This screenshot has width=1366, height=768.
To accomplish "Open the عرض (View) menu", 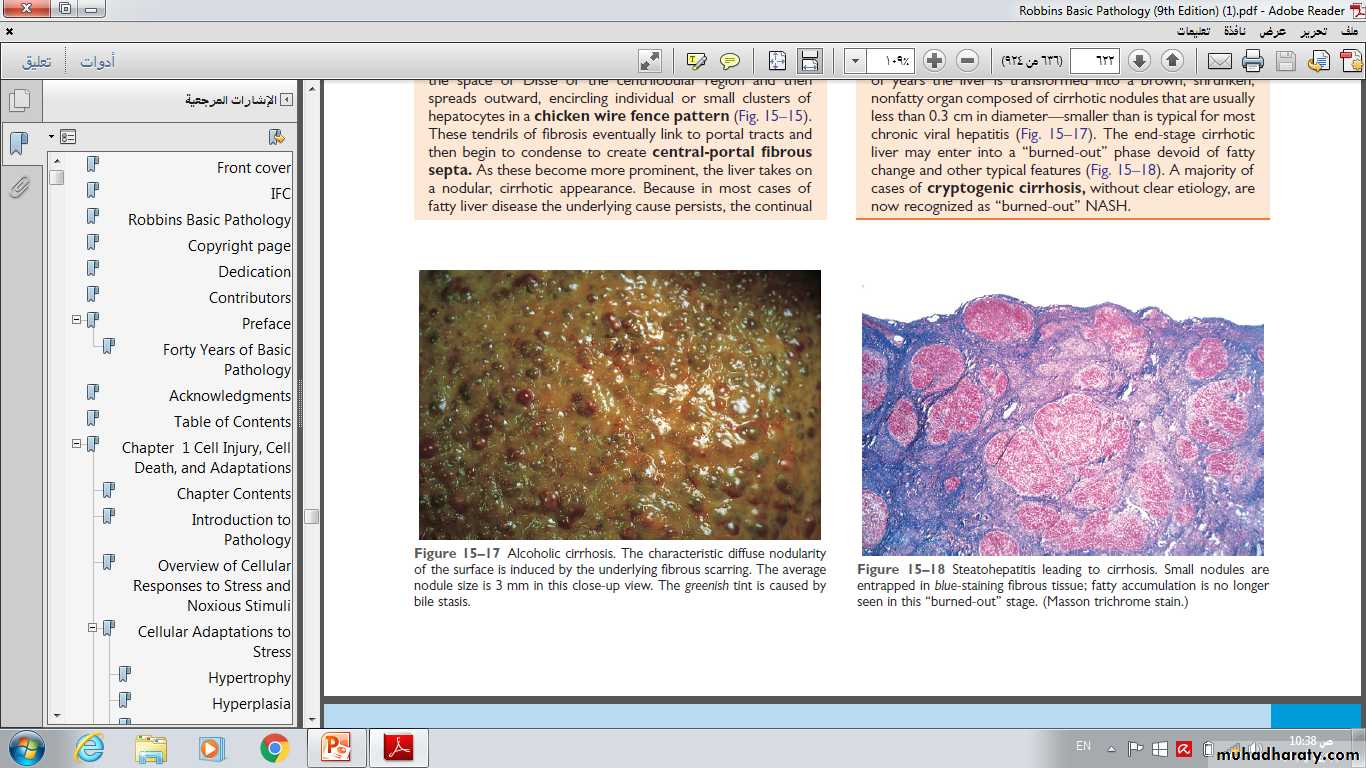I will 1273,31.
